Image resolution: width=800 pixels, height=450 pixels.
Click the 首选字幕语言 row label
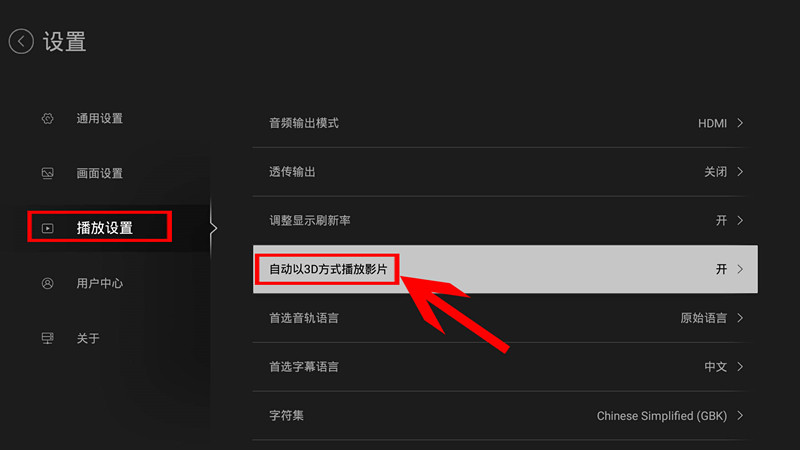[x=304, y=367]
